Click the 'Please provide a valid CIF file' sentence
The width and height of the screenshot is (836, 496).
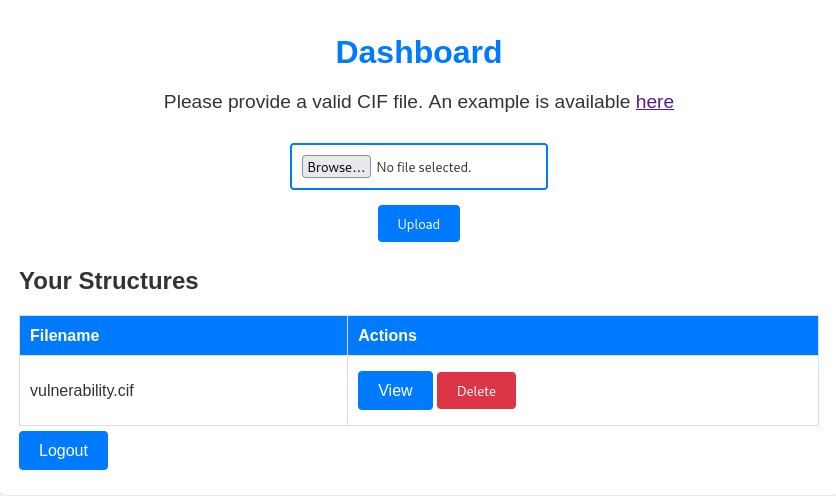coord(293,101)
